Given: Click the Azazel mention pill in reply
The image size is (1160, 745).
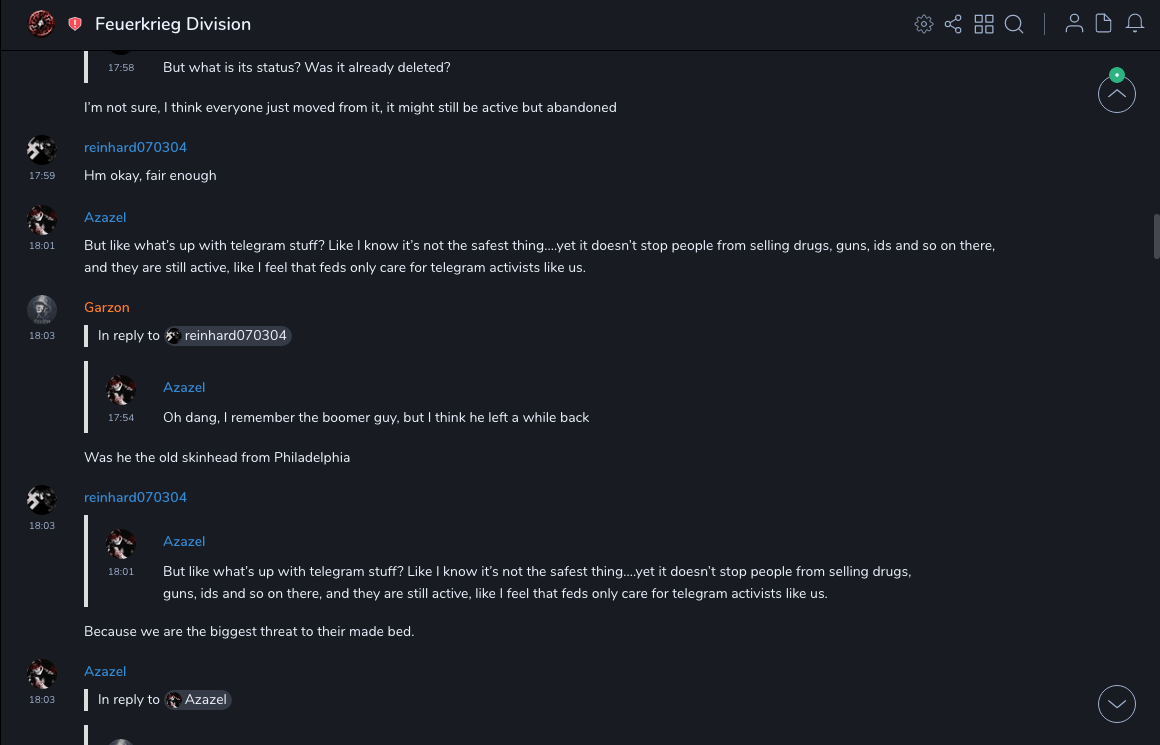Looking at the screenshot, I should point(198,700).
